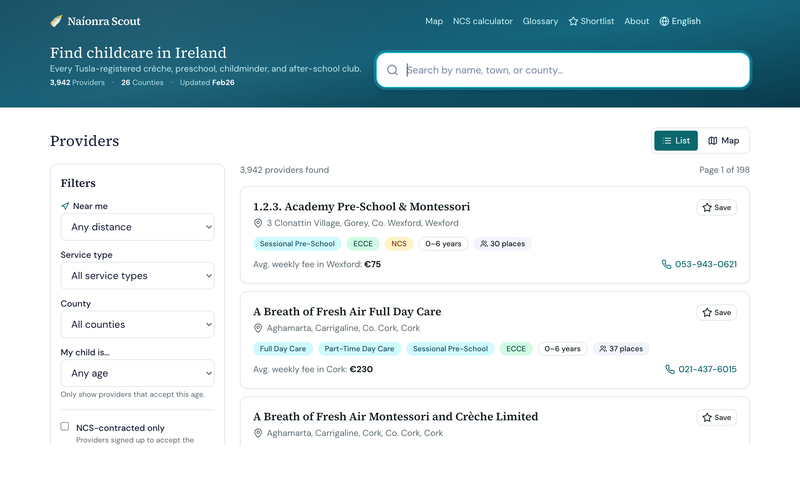Open 1.2.3. Academy Pre-School & Montessori listing
Image resolution: width=800 pixels, height=500 pixels.
pyautogui.click(x=362, y=207)
